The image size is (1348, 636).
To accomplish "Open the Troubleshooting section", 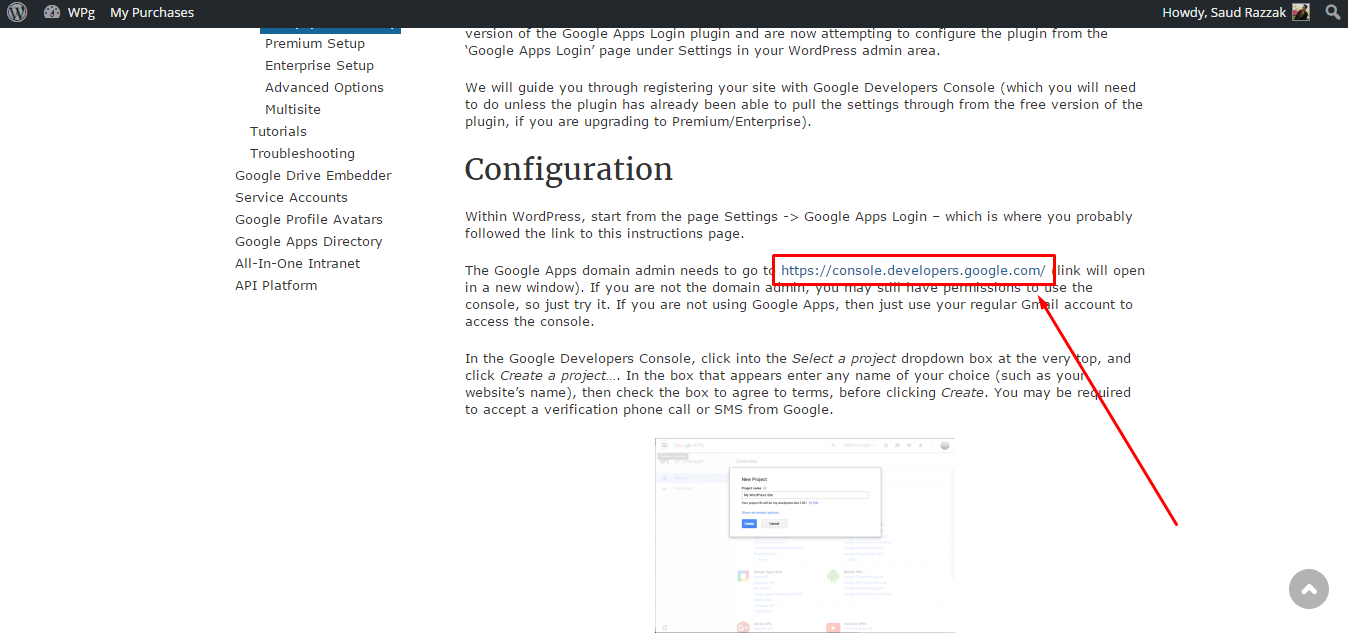I will pos(302,153).
